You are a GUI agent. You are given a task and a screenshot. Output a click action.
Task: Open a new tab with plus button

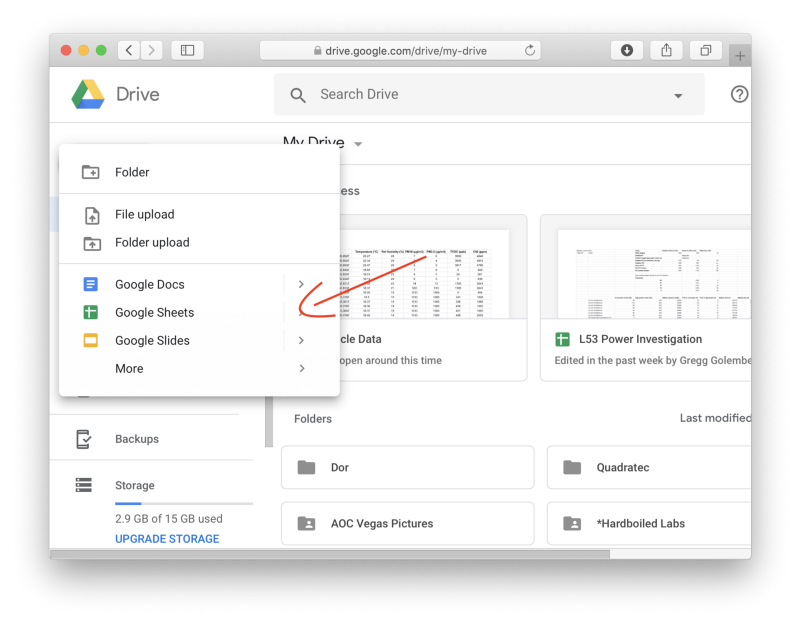[740, 56]
